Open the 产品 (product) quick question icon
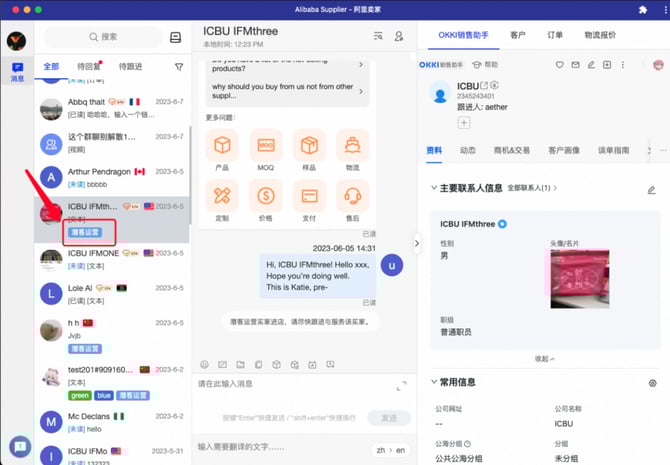Image resolution: width=670 pixels, height=465 pixels. (222, 145)
